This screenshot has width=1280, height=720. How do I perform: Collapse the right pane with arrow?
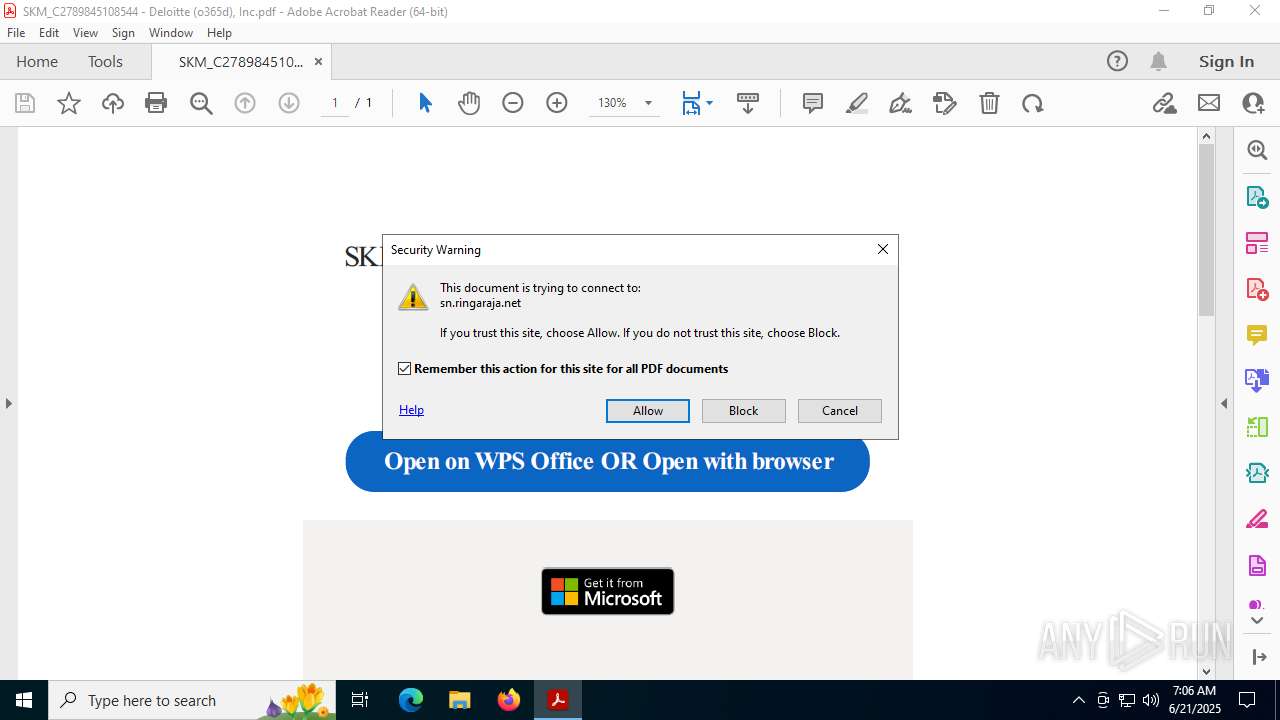point(1224,403)
